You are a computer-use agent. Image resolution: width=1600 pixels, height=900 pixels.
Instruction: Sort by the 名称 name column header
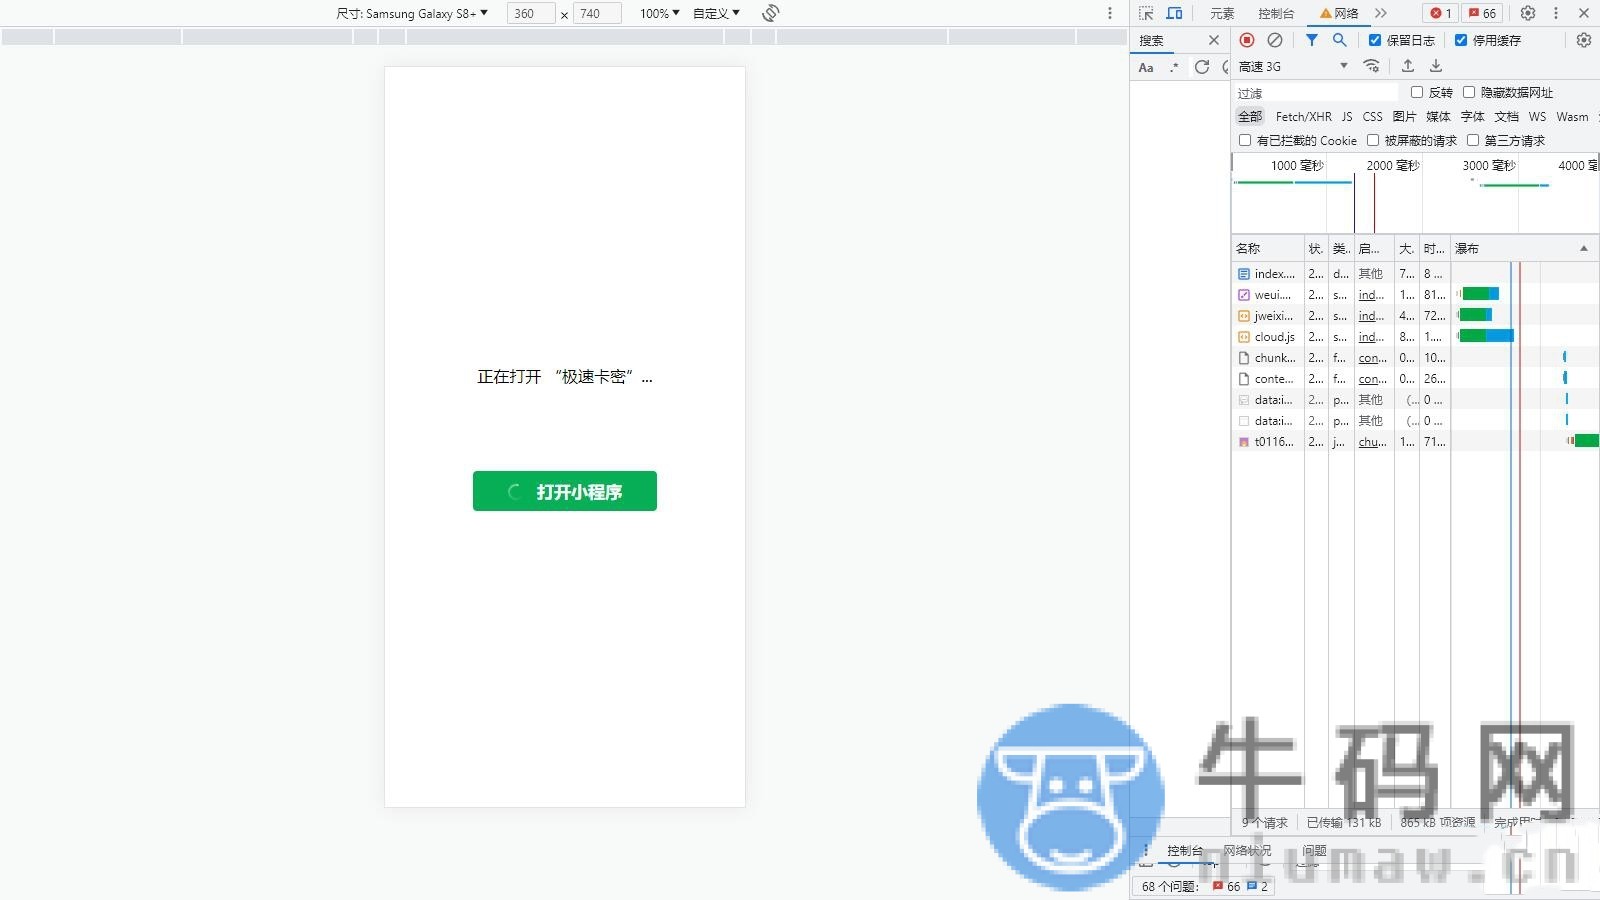[x=1267, y=248]
